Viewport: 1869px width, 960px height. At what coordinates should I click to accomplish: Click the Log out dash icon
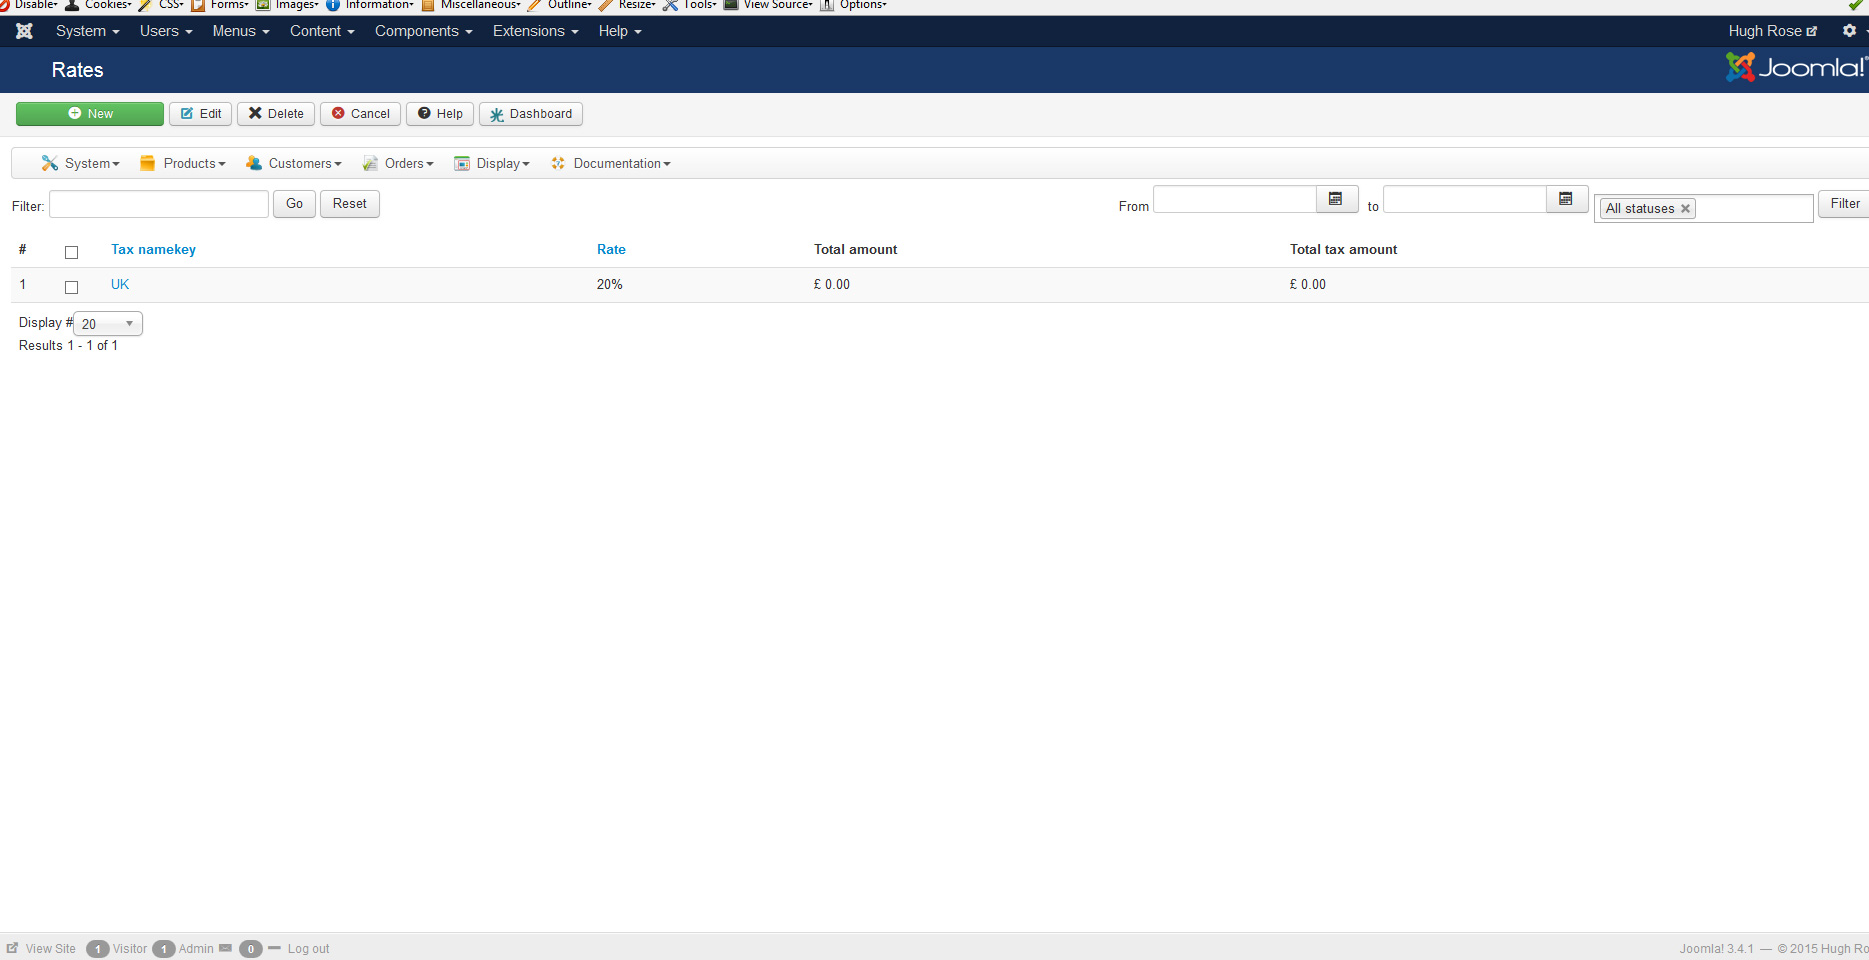[x=274, y=948]
